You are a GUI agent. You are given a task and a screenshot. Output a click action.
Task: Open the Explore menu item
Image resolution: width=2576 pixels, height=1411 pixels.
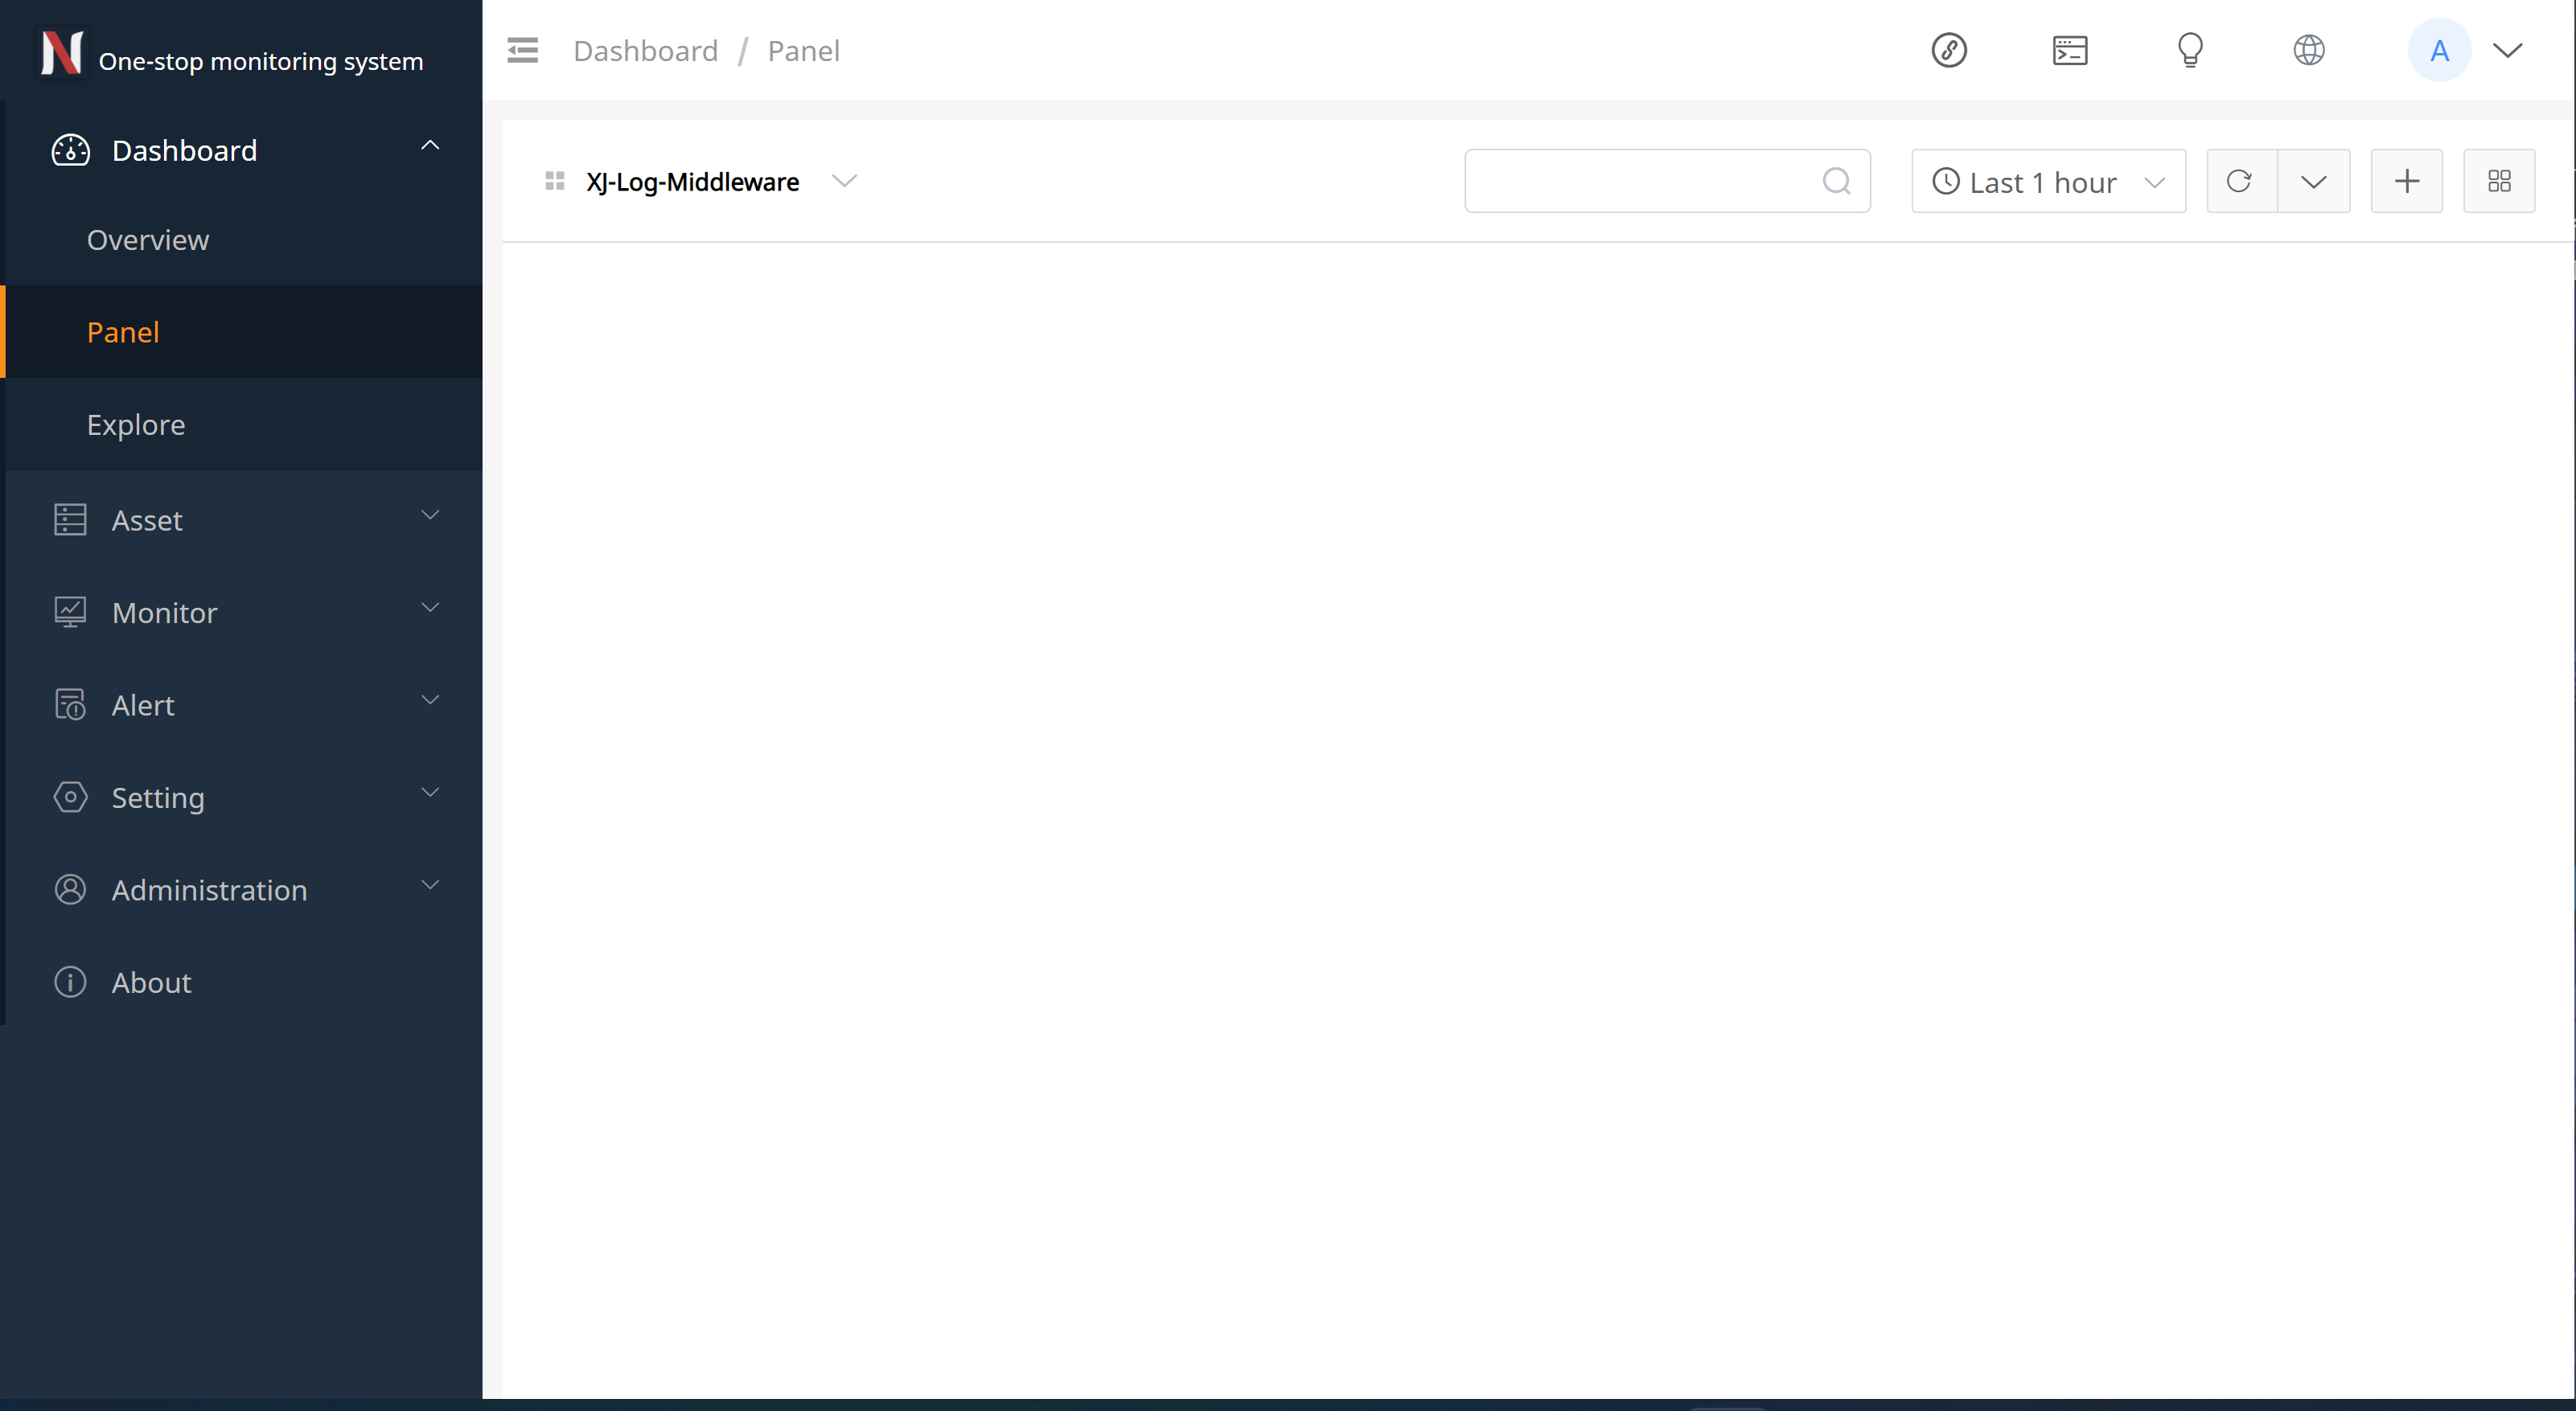click(136, 425)
